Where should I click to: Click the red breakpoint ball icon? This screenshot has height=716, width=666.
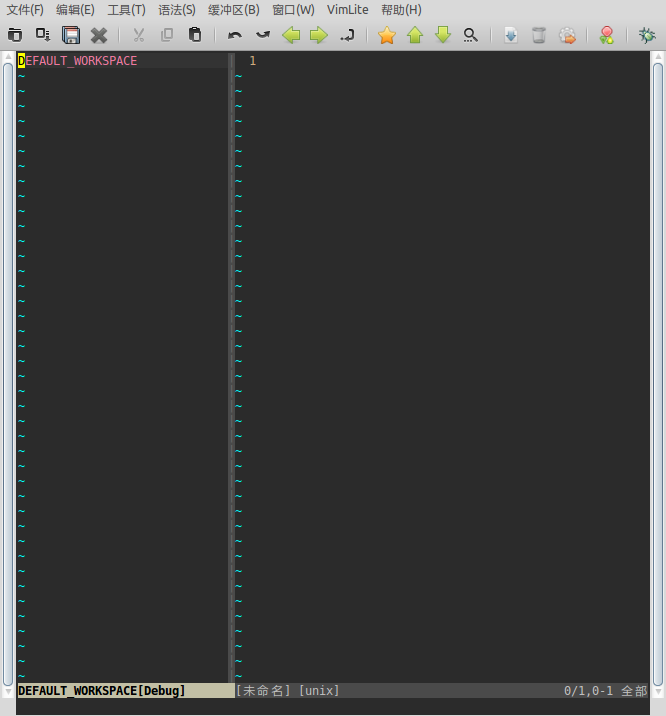point(607,35)
